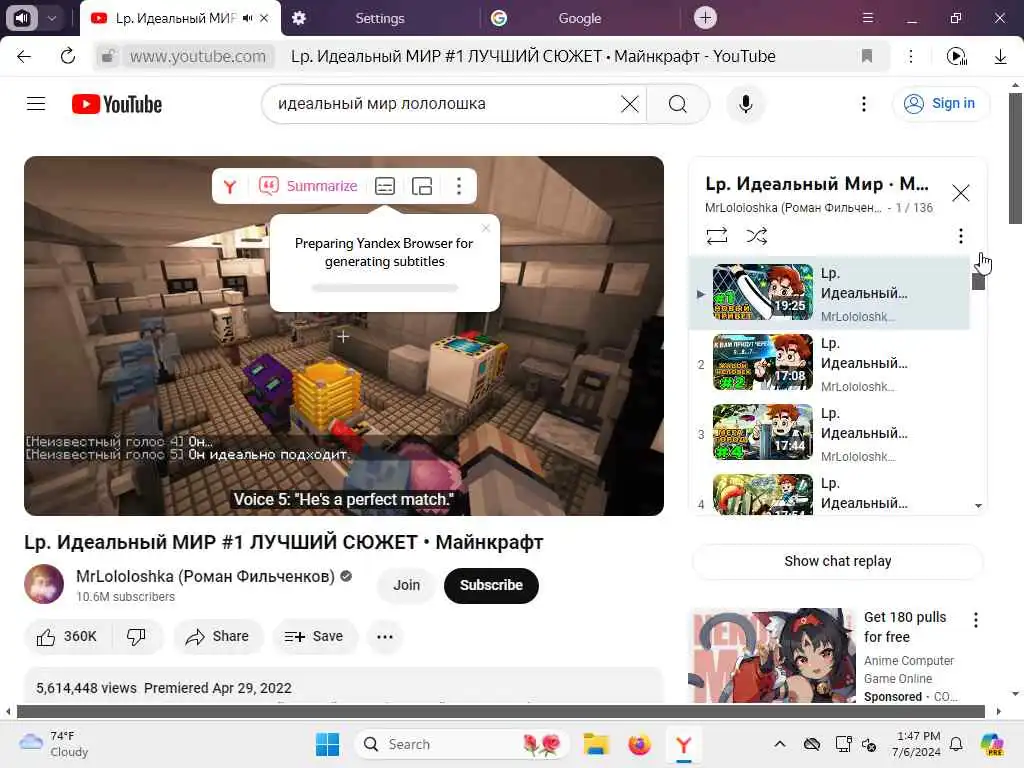Open picture-in-picture from the video toolbar
1024x768 pixels.
coord(422,187)
